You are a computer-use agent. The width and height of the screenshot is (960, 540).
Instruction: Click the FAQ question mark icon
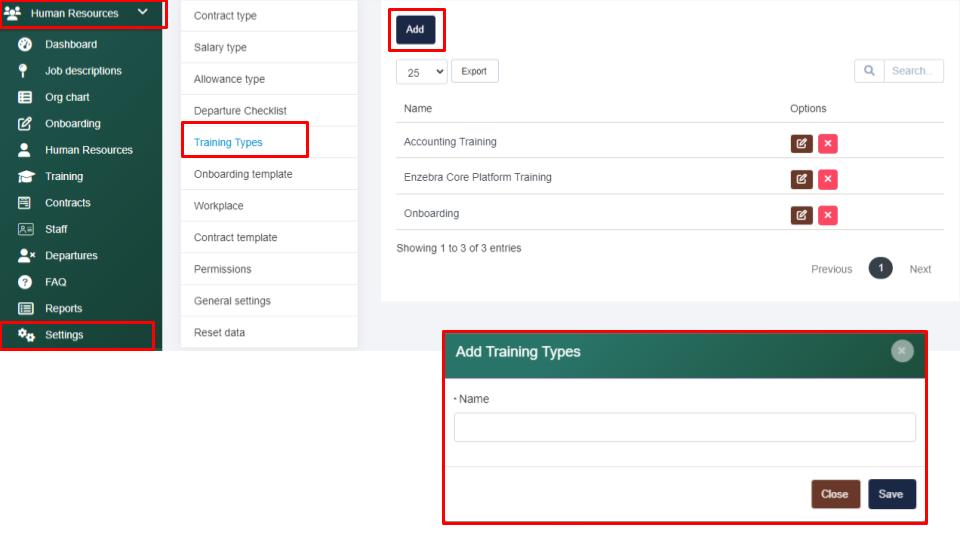pyautogui.click(x=25, y=282)
